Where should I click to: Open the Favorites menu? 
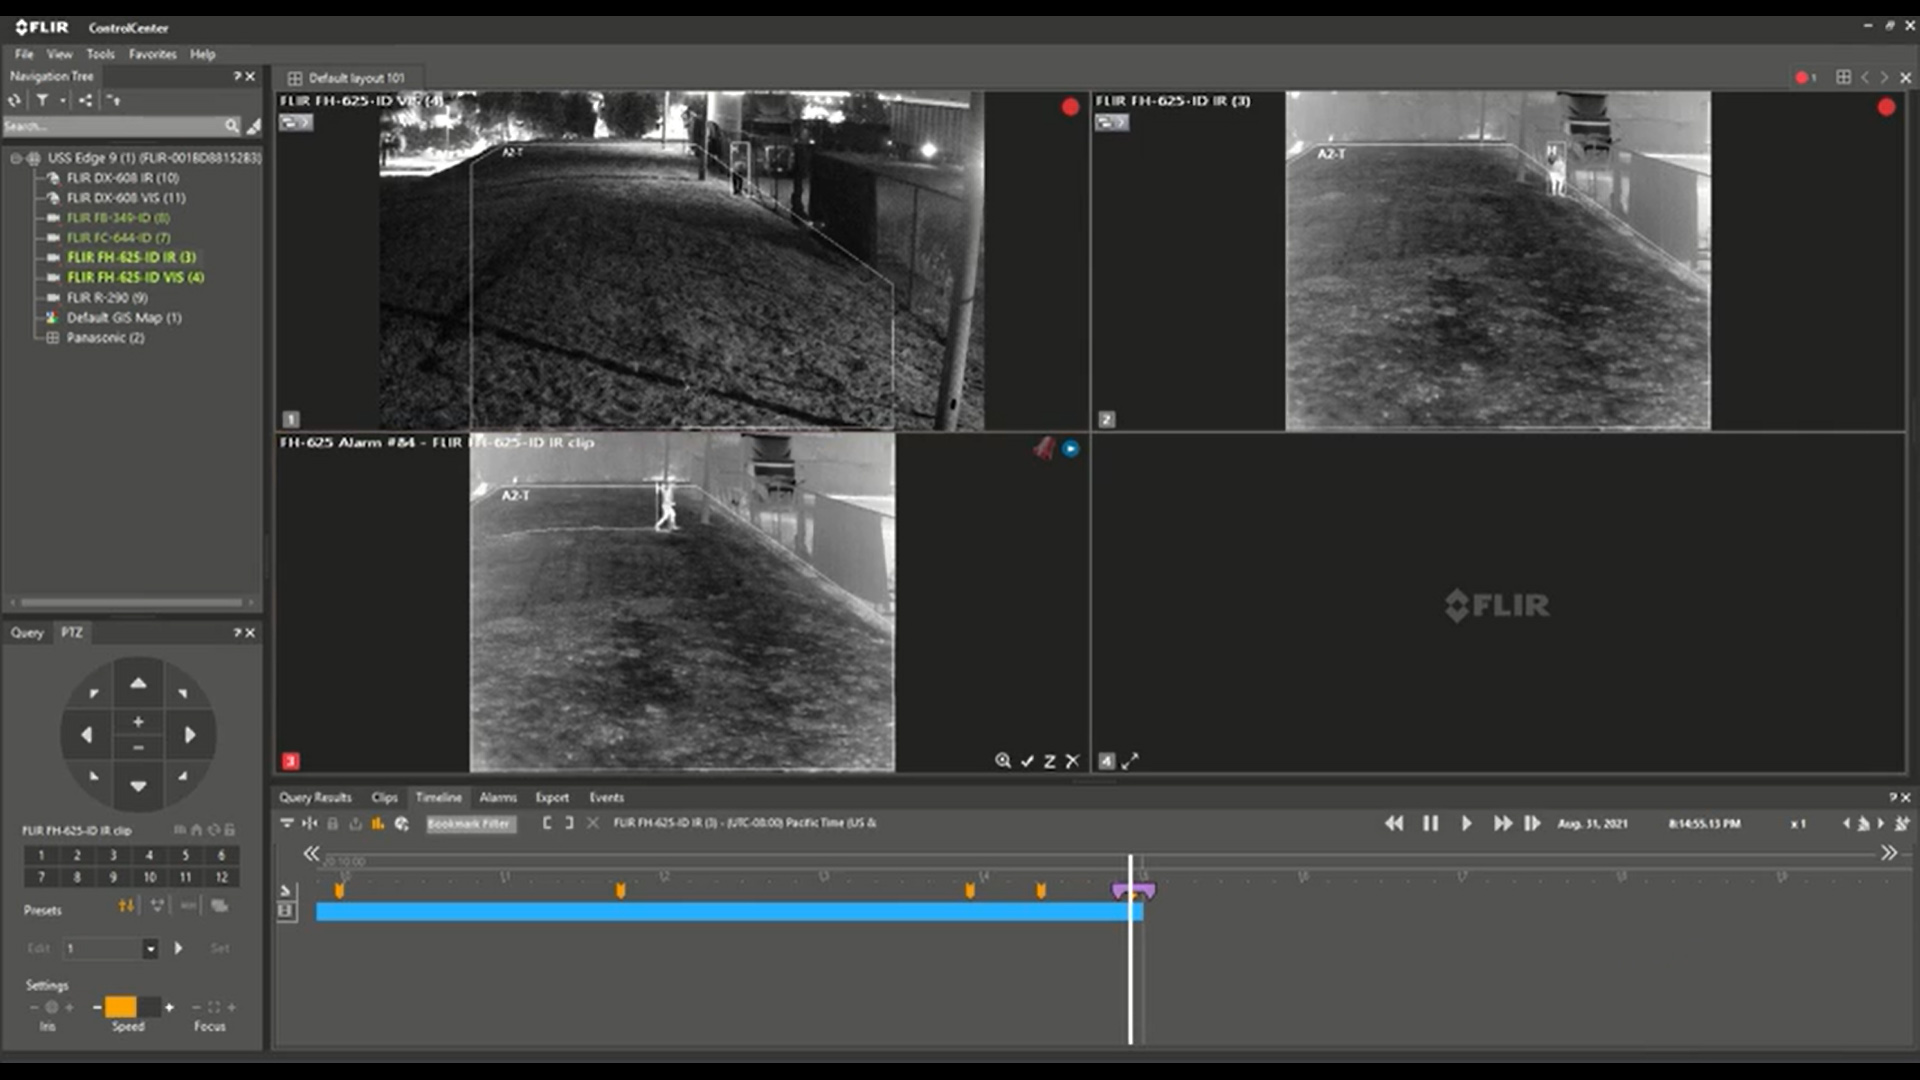tap(152, 54)
